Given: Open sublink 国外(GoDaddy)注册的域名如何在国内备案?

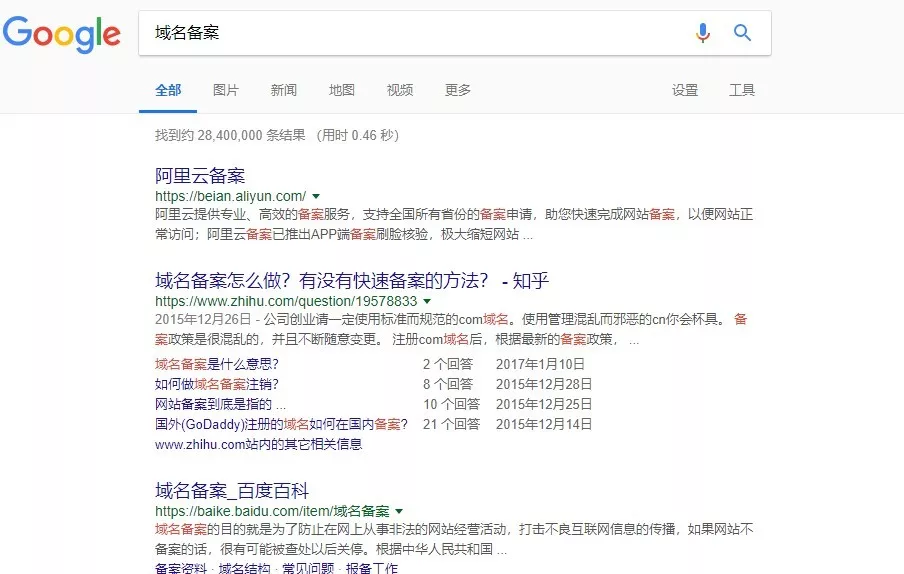Looking at the screenshot, I should (x=281, y=425).
